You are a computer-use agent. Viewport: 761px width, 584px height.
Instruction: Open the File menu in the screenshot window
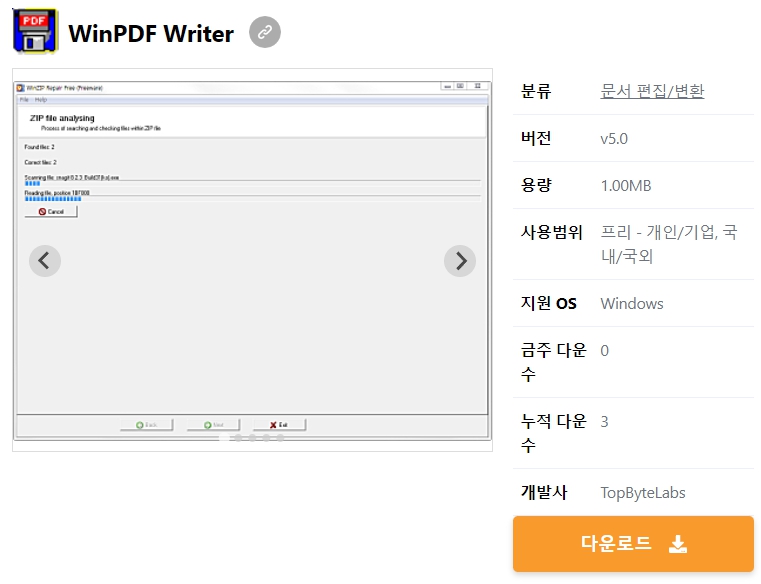pyautogui.click(x=24, y=100)
